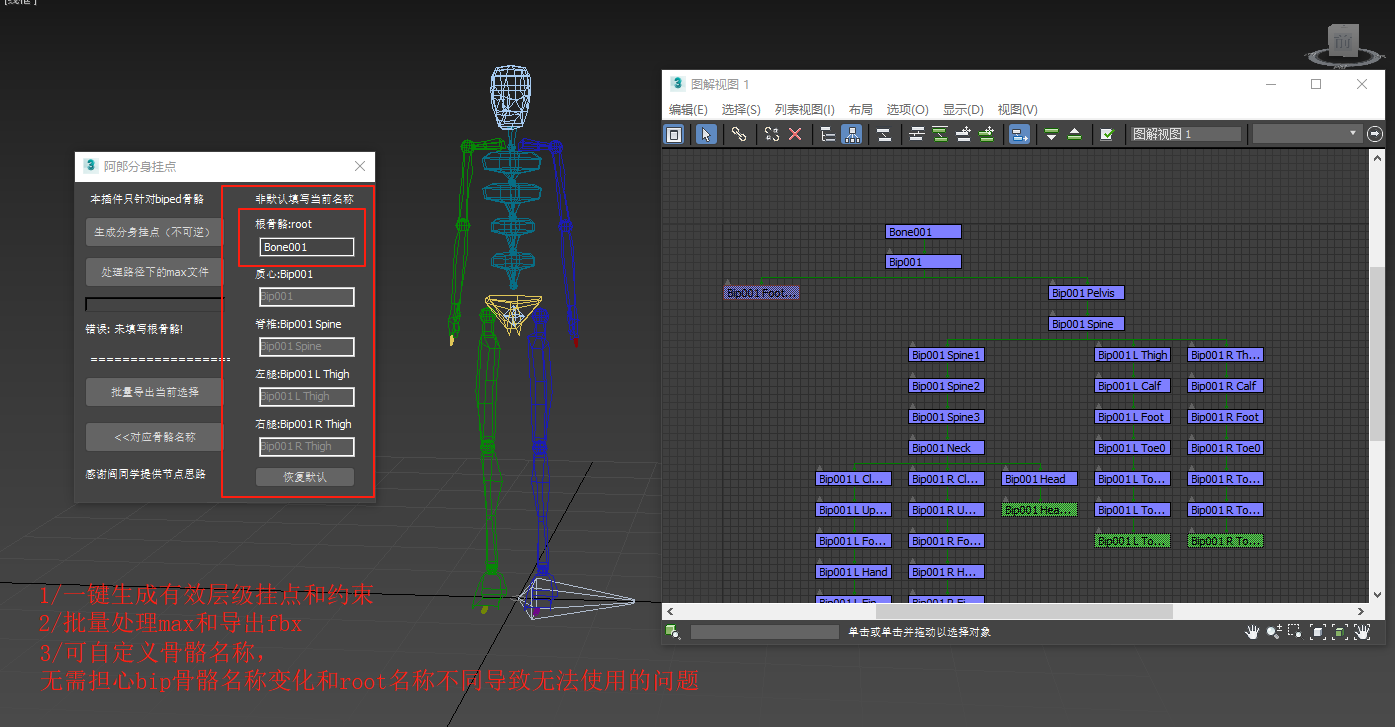Click 脊椎 field showing Bip001 Spine
Viewport: 1395px width, 727px height.
(x=306, y=347)
